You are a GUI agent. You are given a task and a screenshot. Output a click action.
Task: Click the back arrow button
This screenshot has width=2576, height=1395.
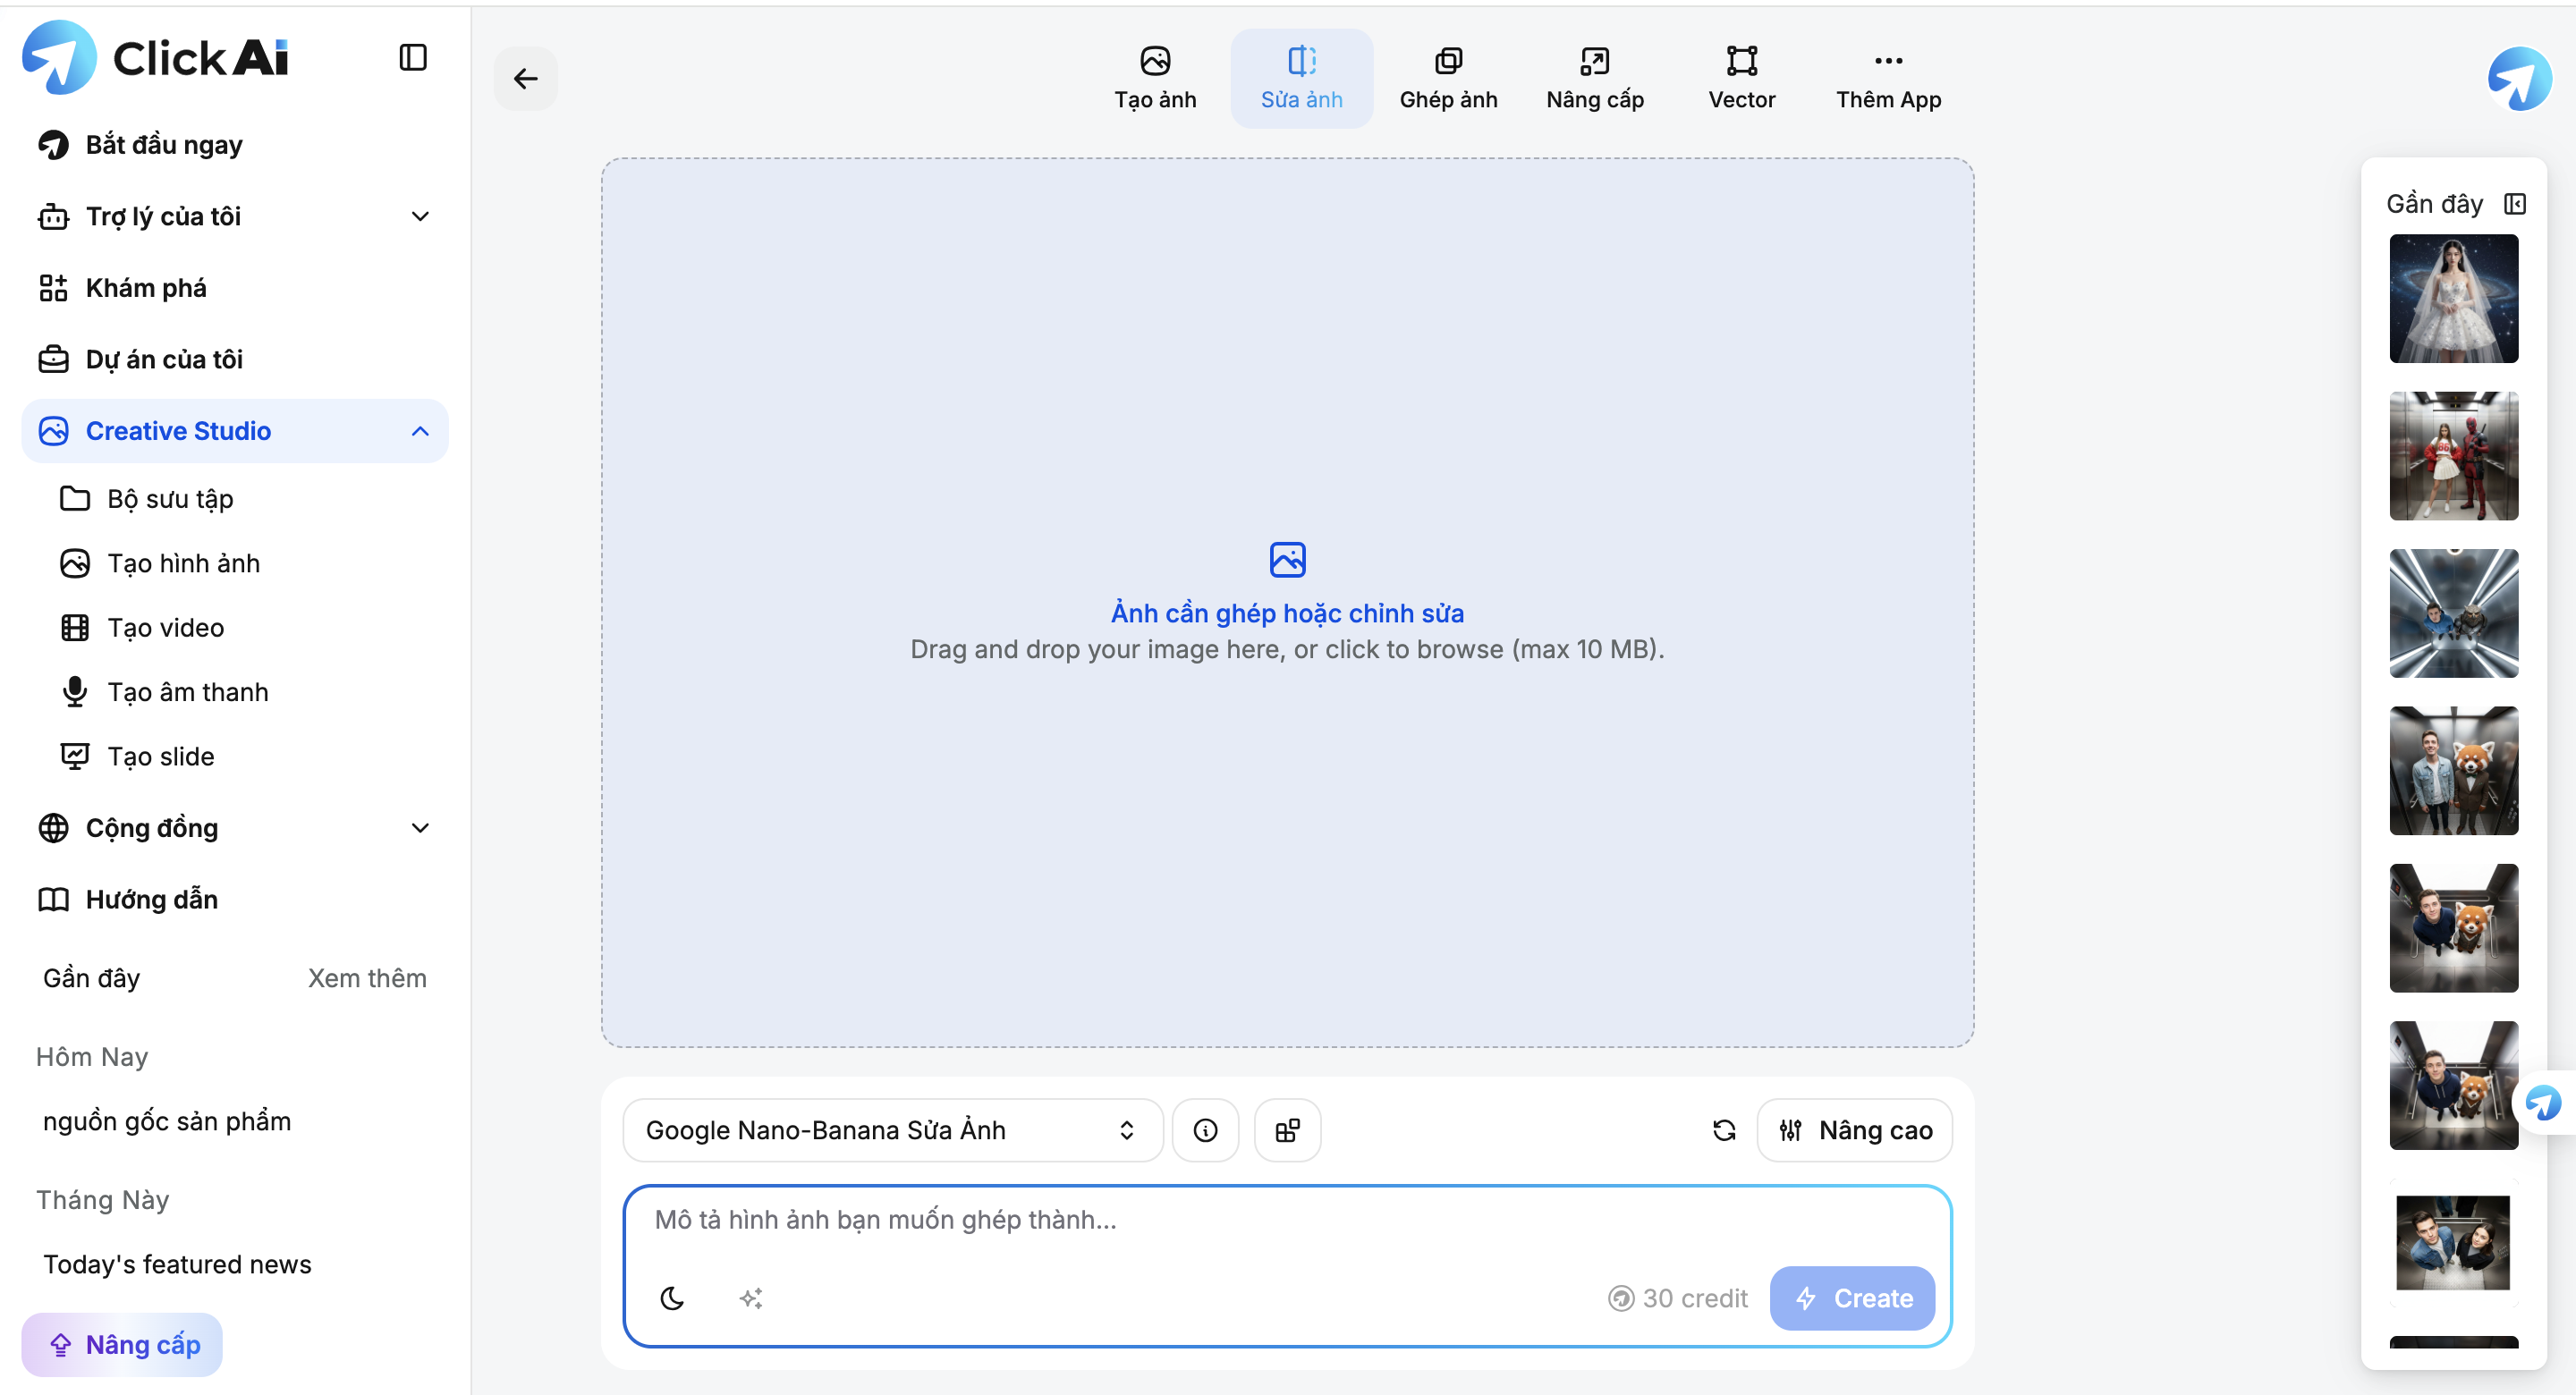coord(525,78)
